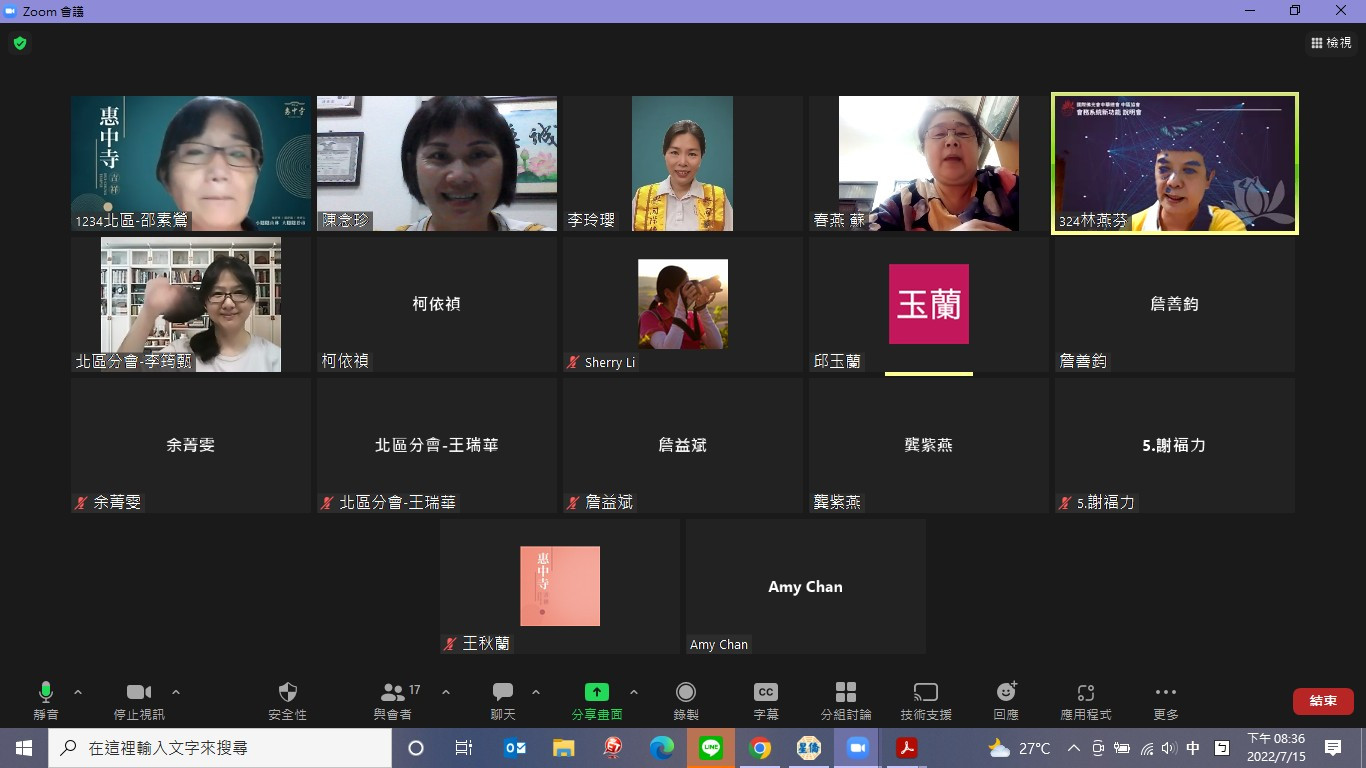Open the Security (安全性) shield icon
Viewport: 1366px width, 768px height.
[287, 693]
